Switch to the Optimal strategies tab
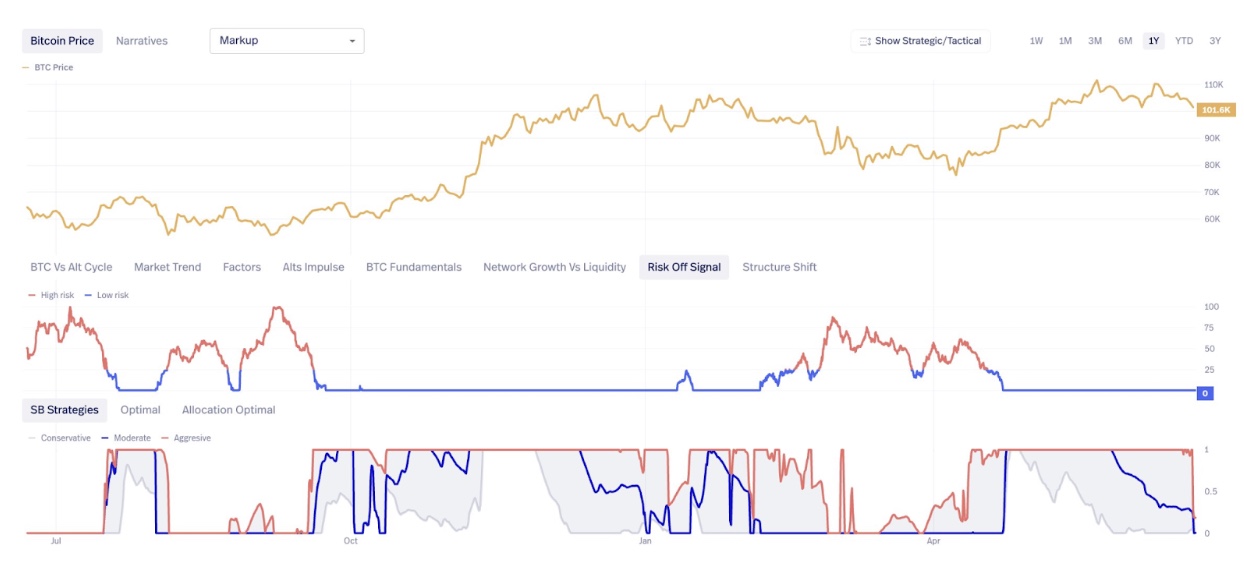Viewport: 1244px width, 582px height. point(140,409)
